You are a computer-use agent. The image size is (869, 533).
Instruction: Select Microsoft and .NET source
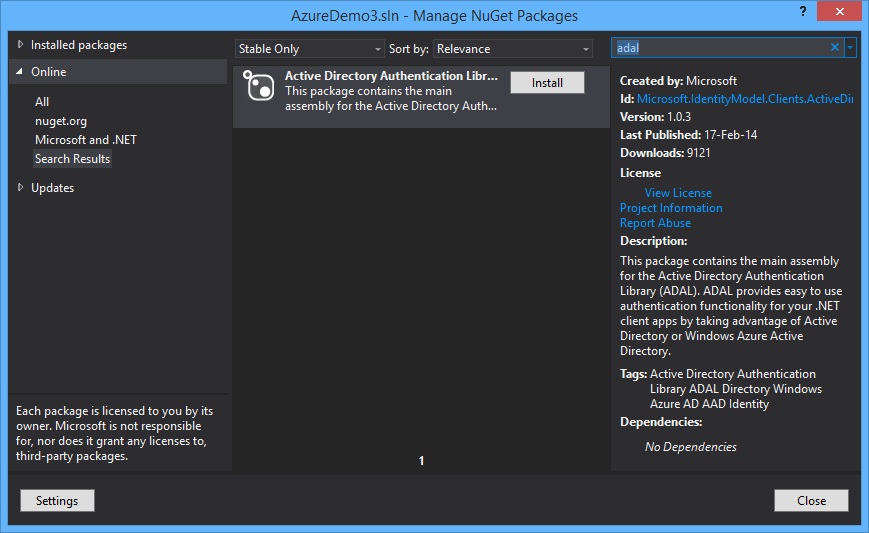(86, 140)
